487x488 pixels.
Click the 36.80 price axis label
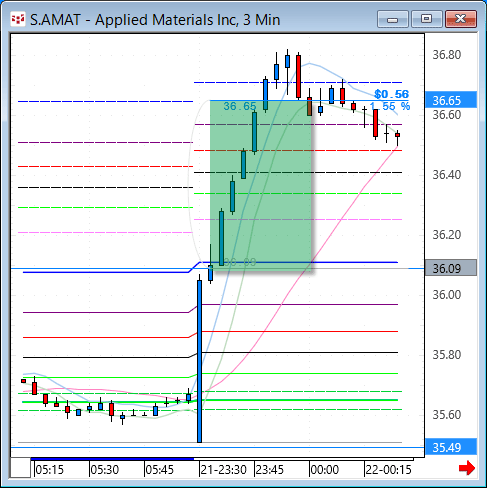click(447, 55)
